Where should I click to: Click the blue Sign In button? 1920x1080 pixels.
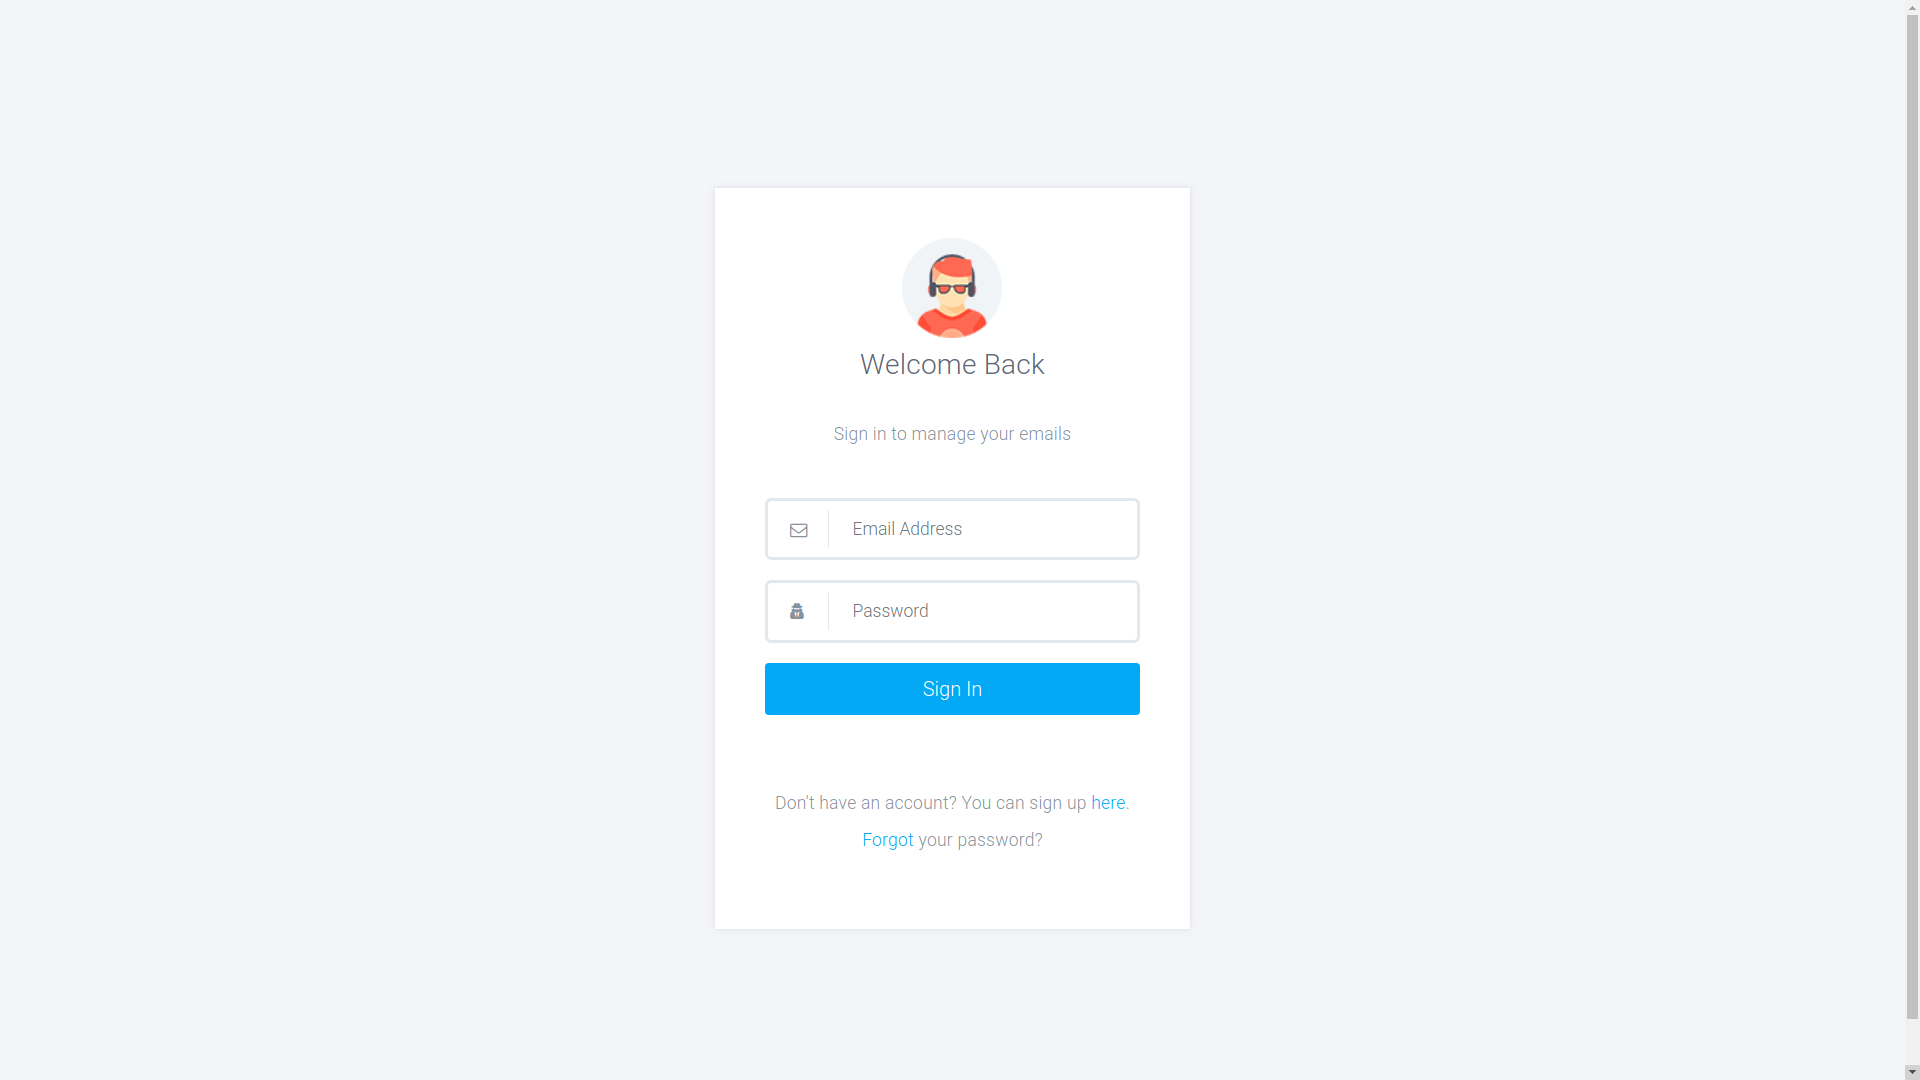click(x=952, y=689)
